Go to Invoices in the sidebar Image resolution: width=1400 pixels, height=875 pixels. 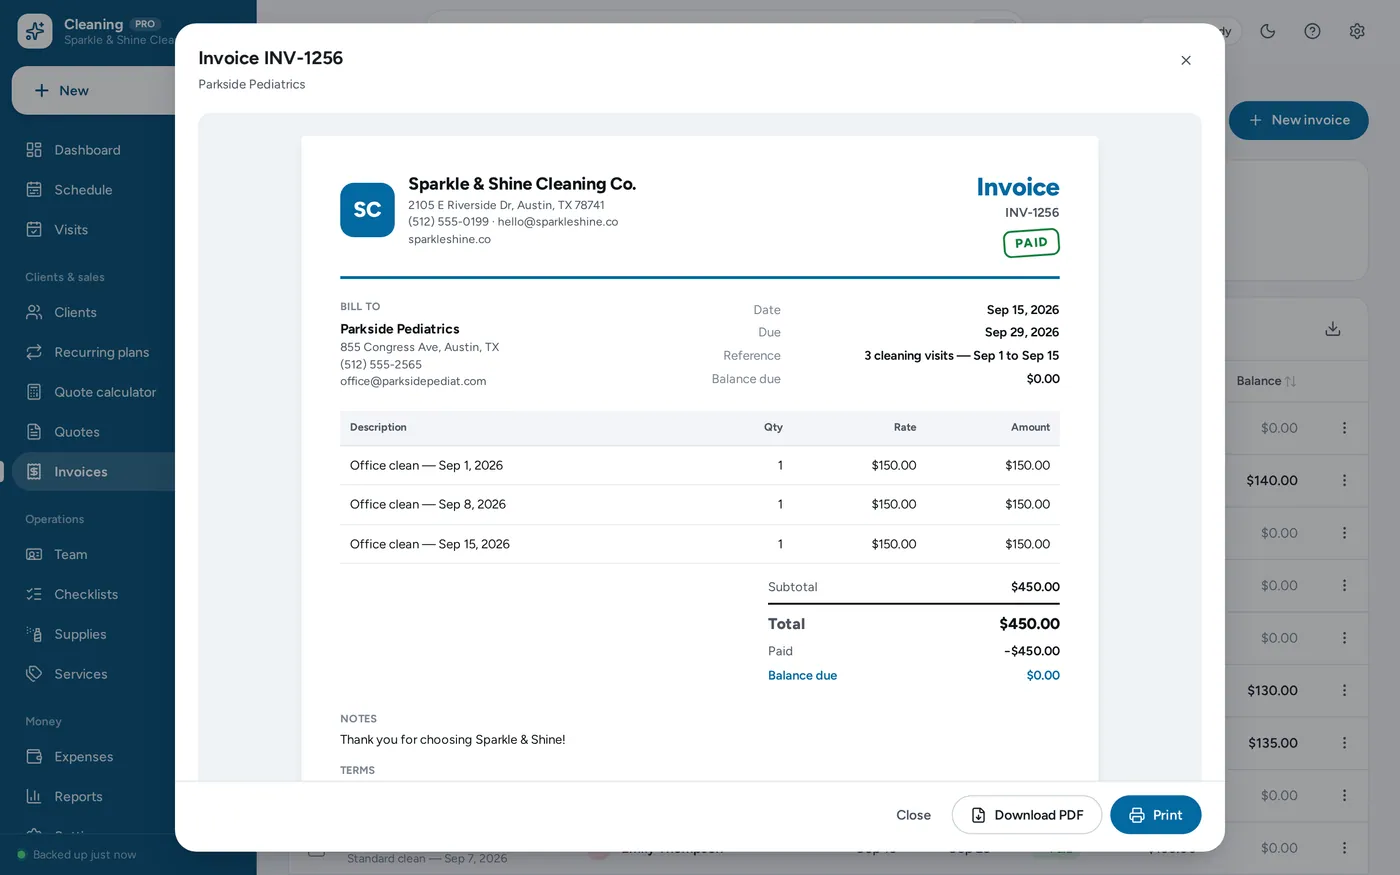point(94,472)
